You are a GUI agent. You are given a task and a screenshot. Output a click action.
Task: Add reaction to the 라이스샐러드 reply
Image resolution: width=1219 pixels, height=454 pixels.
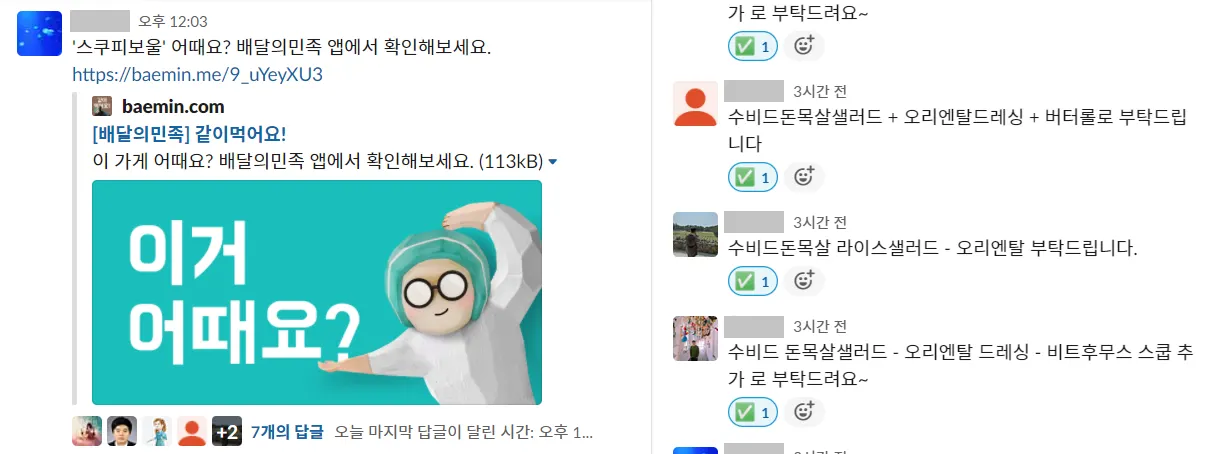pyautogui.click(x=803, y=281)
